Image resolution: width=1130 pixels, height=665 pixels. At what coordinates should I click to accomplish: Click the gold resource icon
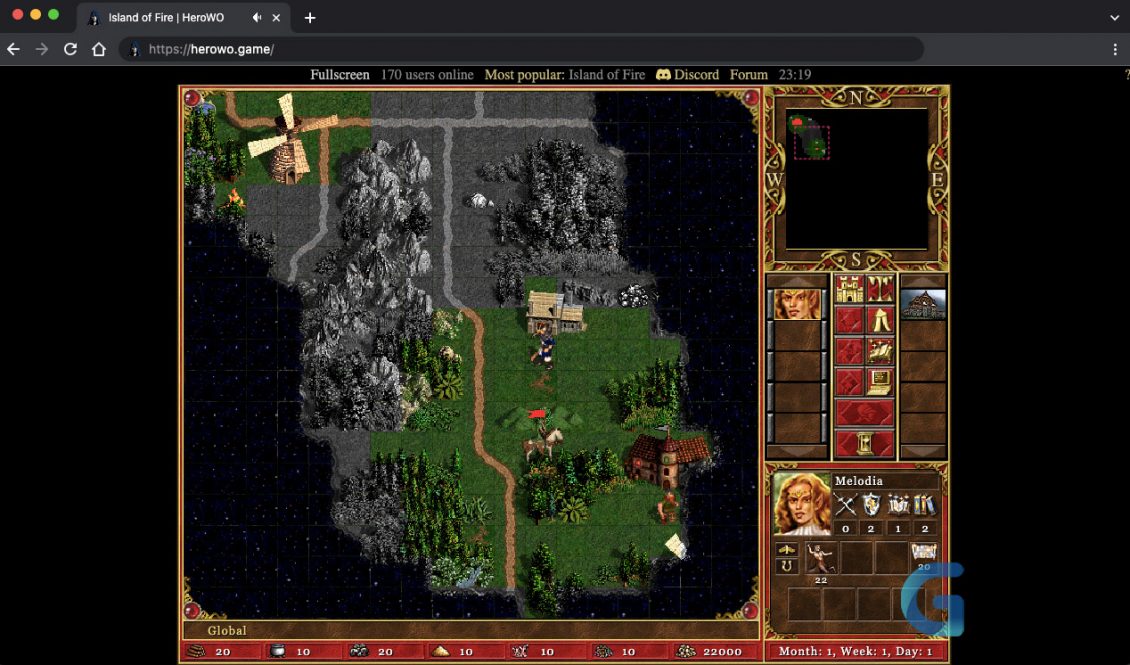(685, 651)
